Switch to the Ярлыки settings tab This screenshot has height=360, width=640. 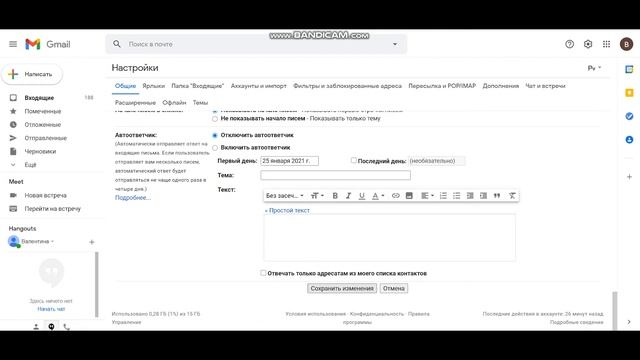click(153, 86)
